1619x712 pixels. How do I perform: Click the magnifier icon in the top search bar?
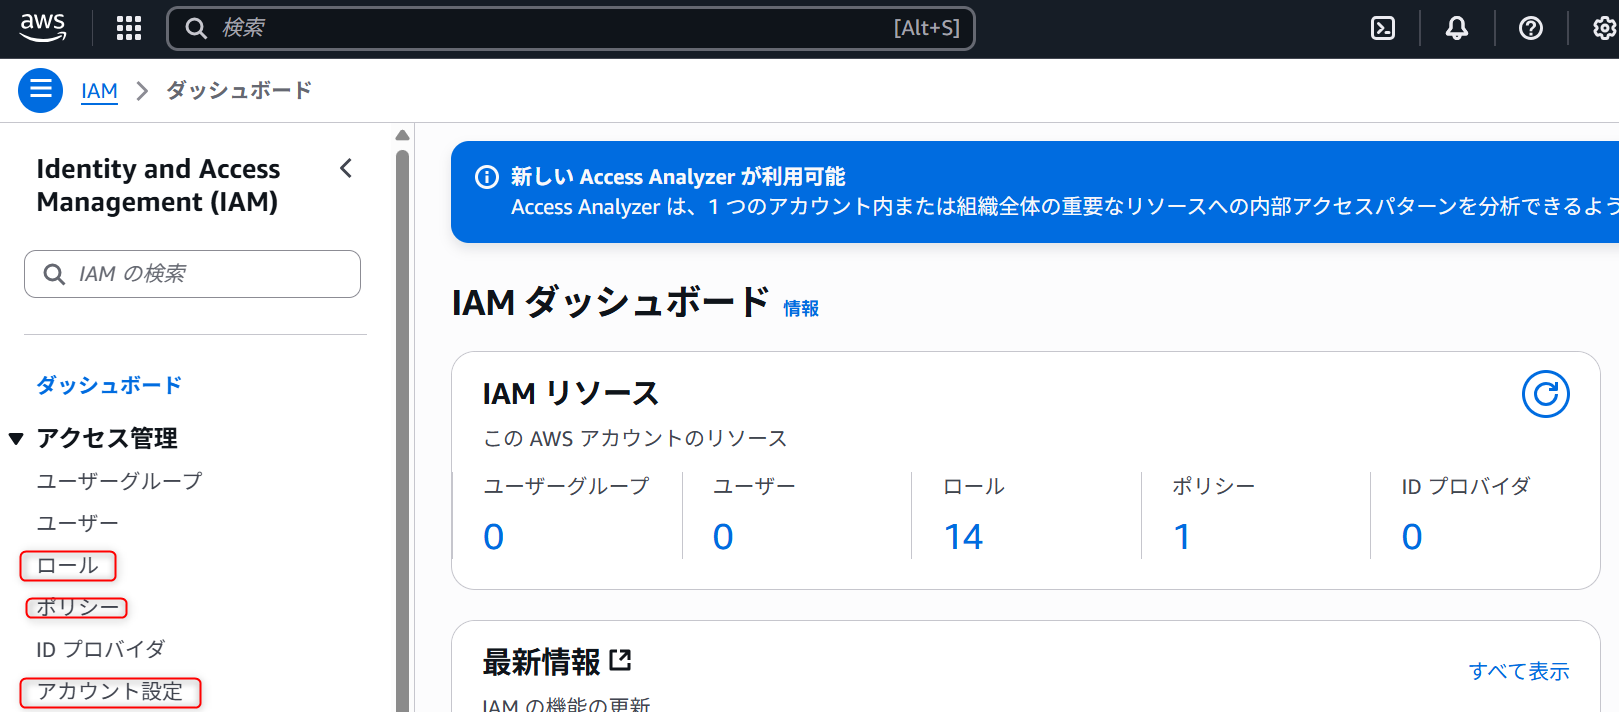pos(196,28)
